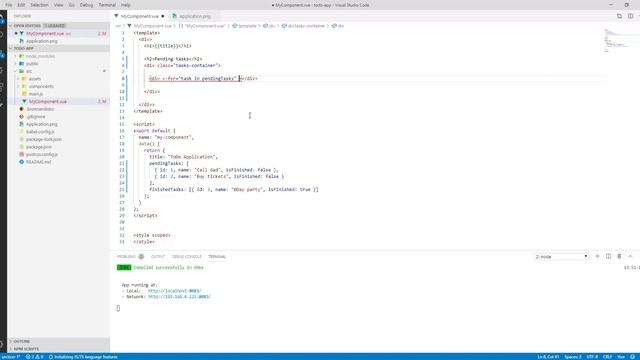
Task: Open package-lock.json file
Action: tap(44, 139)
